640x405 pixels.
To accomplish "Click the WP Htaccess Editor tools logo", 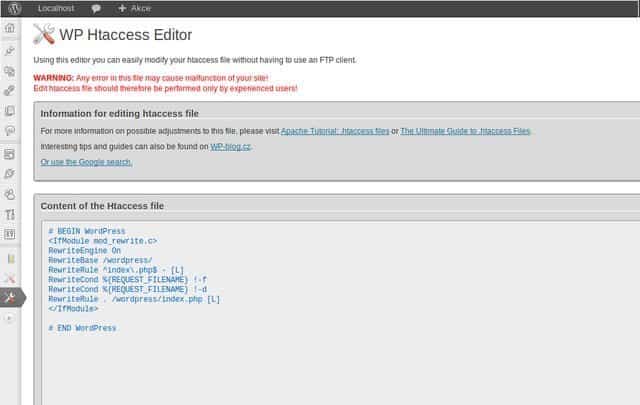I will [44, 34].
